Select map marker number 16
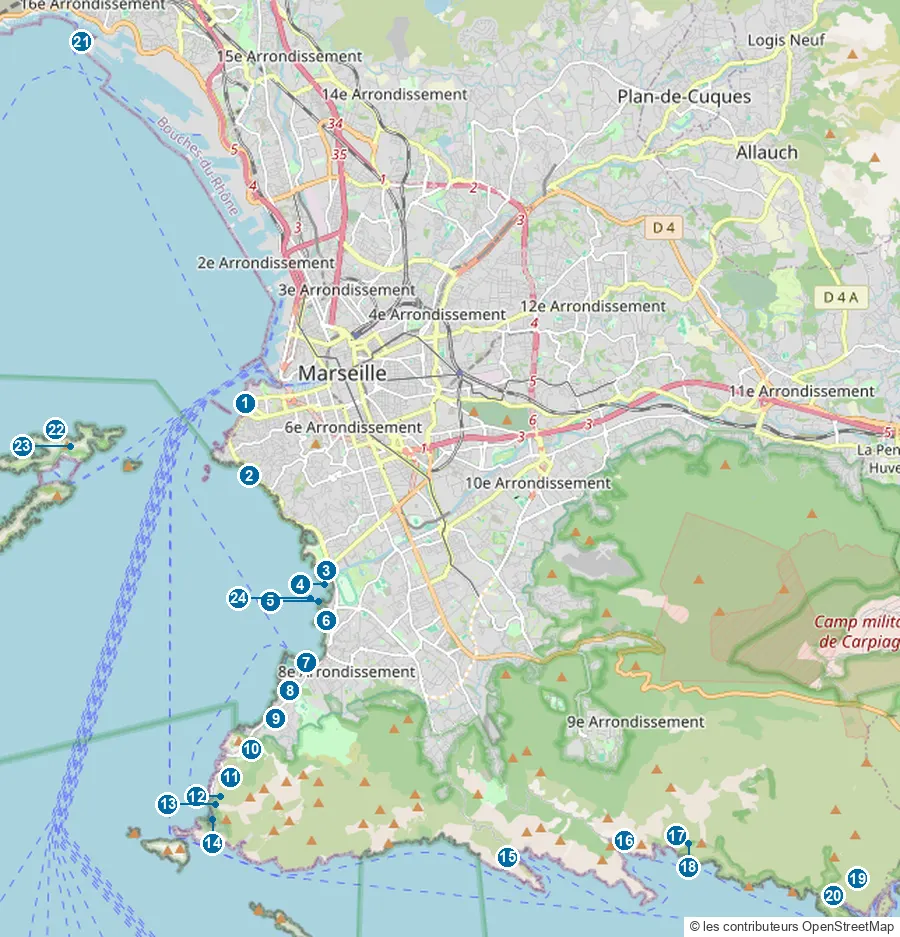The image size is (900, 937). point(625,841)
